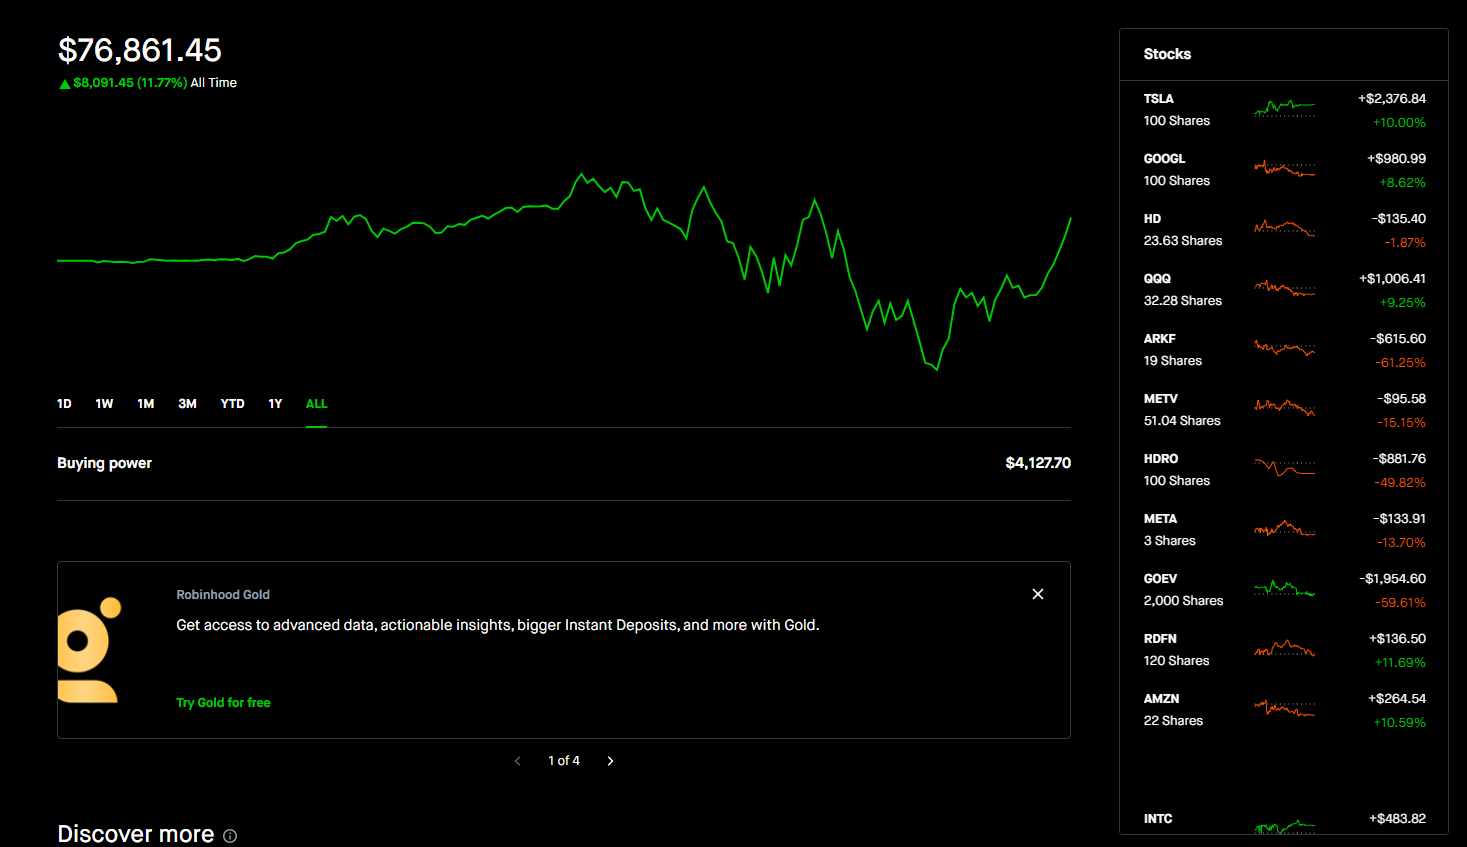The height and width of the screenshot is (847, 1467).
Task: Open the GOOGL stock ticker
Action: pyautogui.click(x=1165, y=159)
